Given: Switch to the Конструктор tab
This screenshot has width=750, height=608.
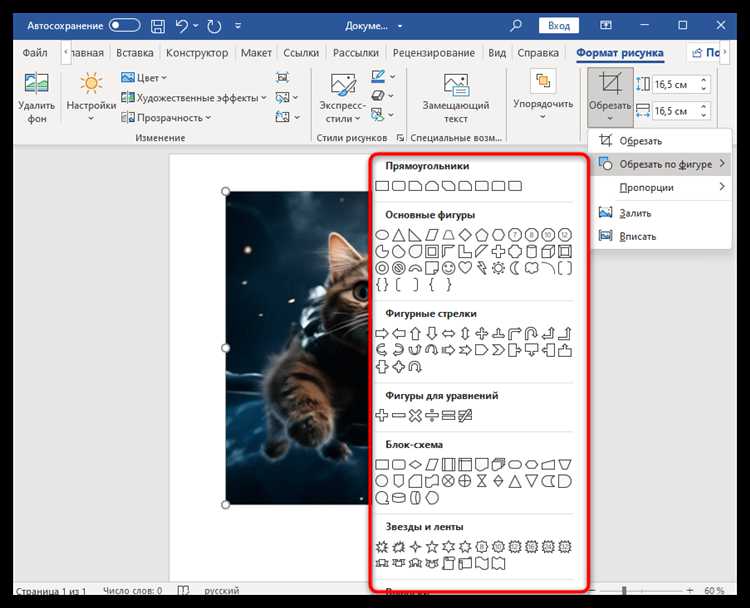Looking at the screenshot, I should click(197, 53).
